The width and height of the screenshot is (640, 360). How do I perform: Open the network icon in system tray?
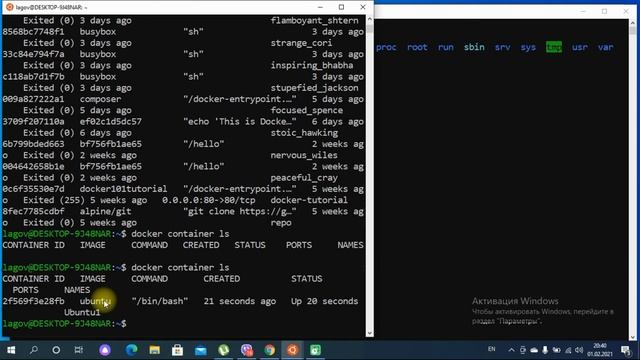[568, 350]
